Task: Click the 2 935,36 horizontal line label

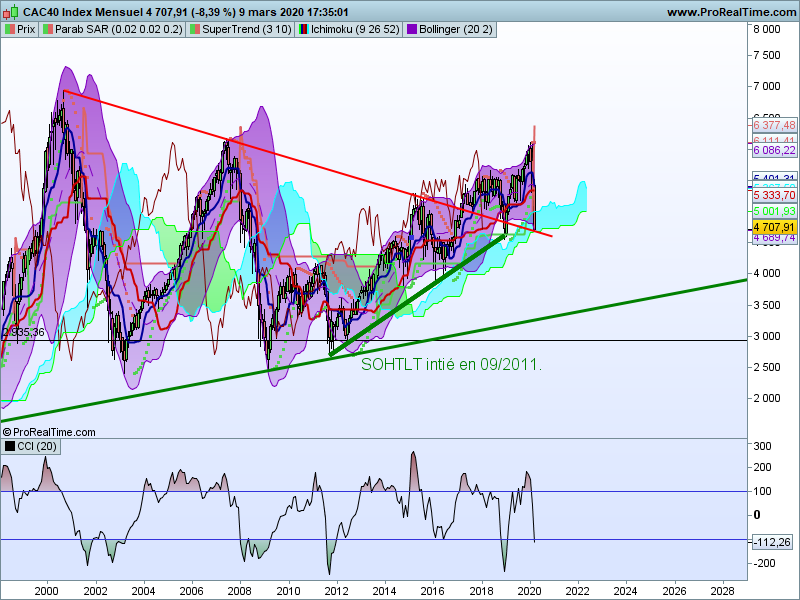Action: click(x=23, y=333)
